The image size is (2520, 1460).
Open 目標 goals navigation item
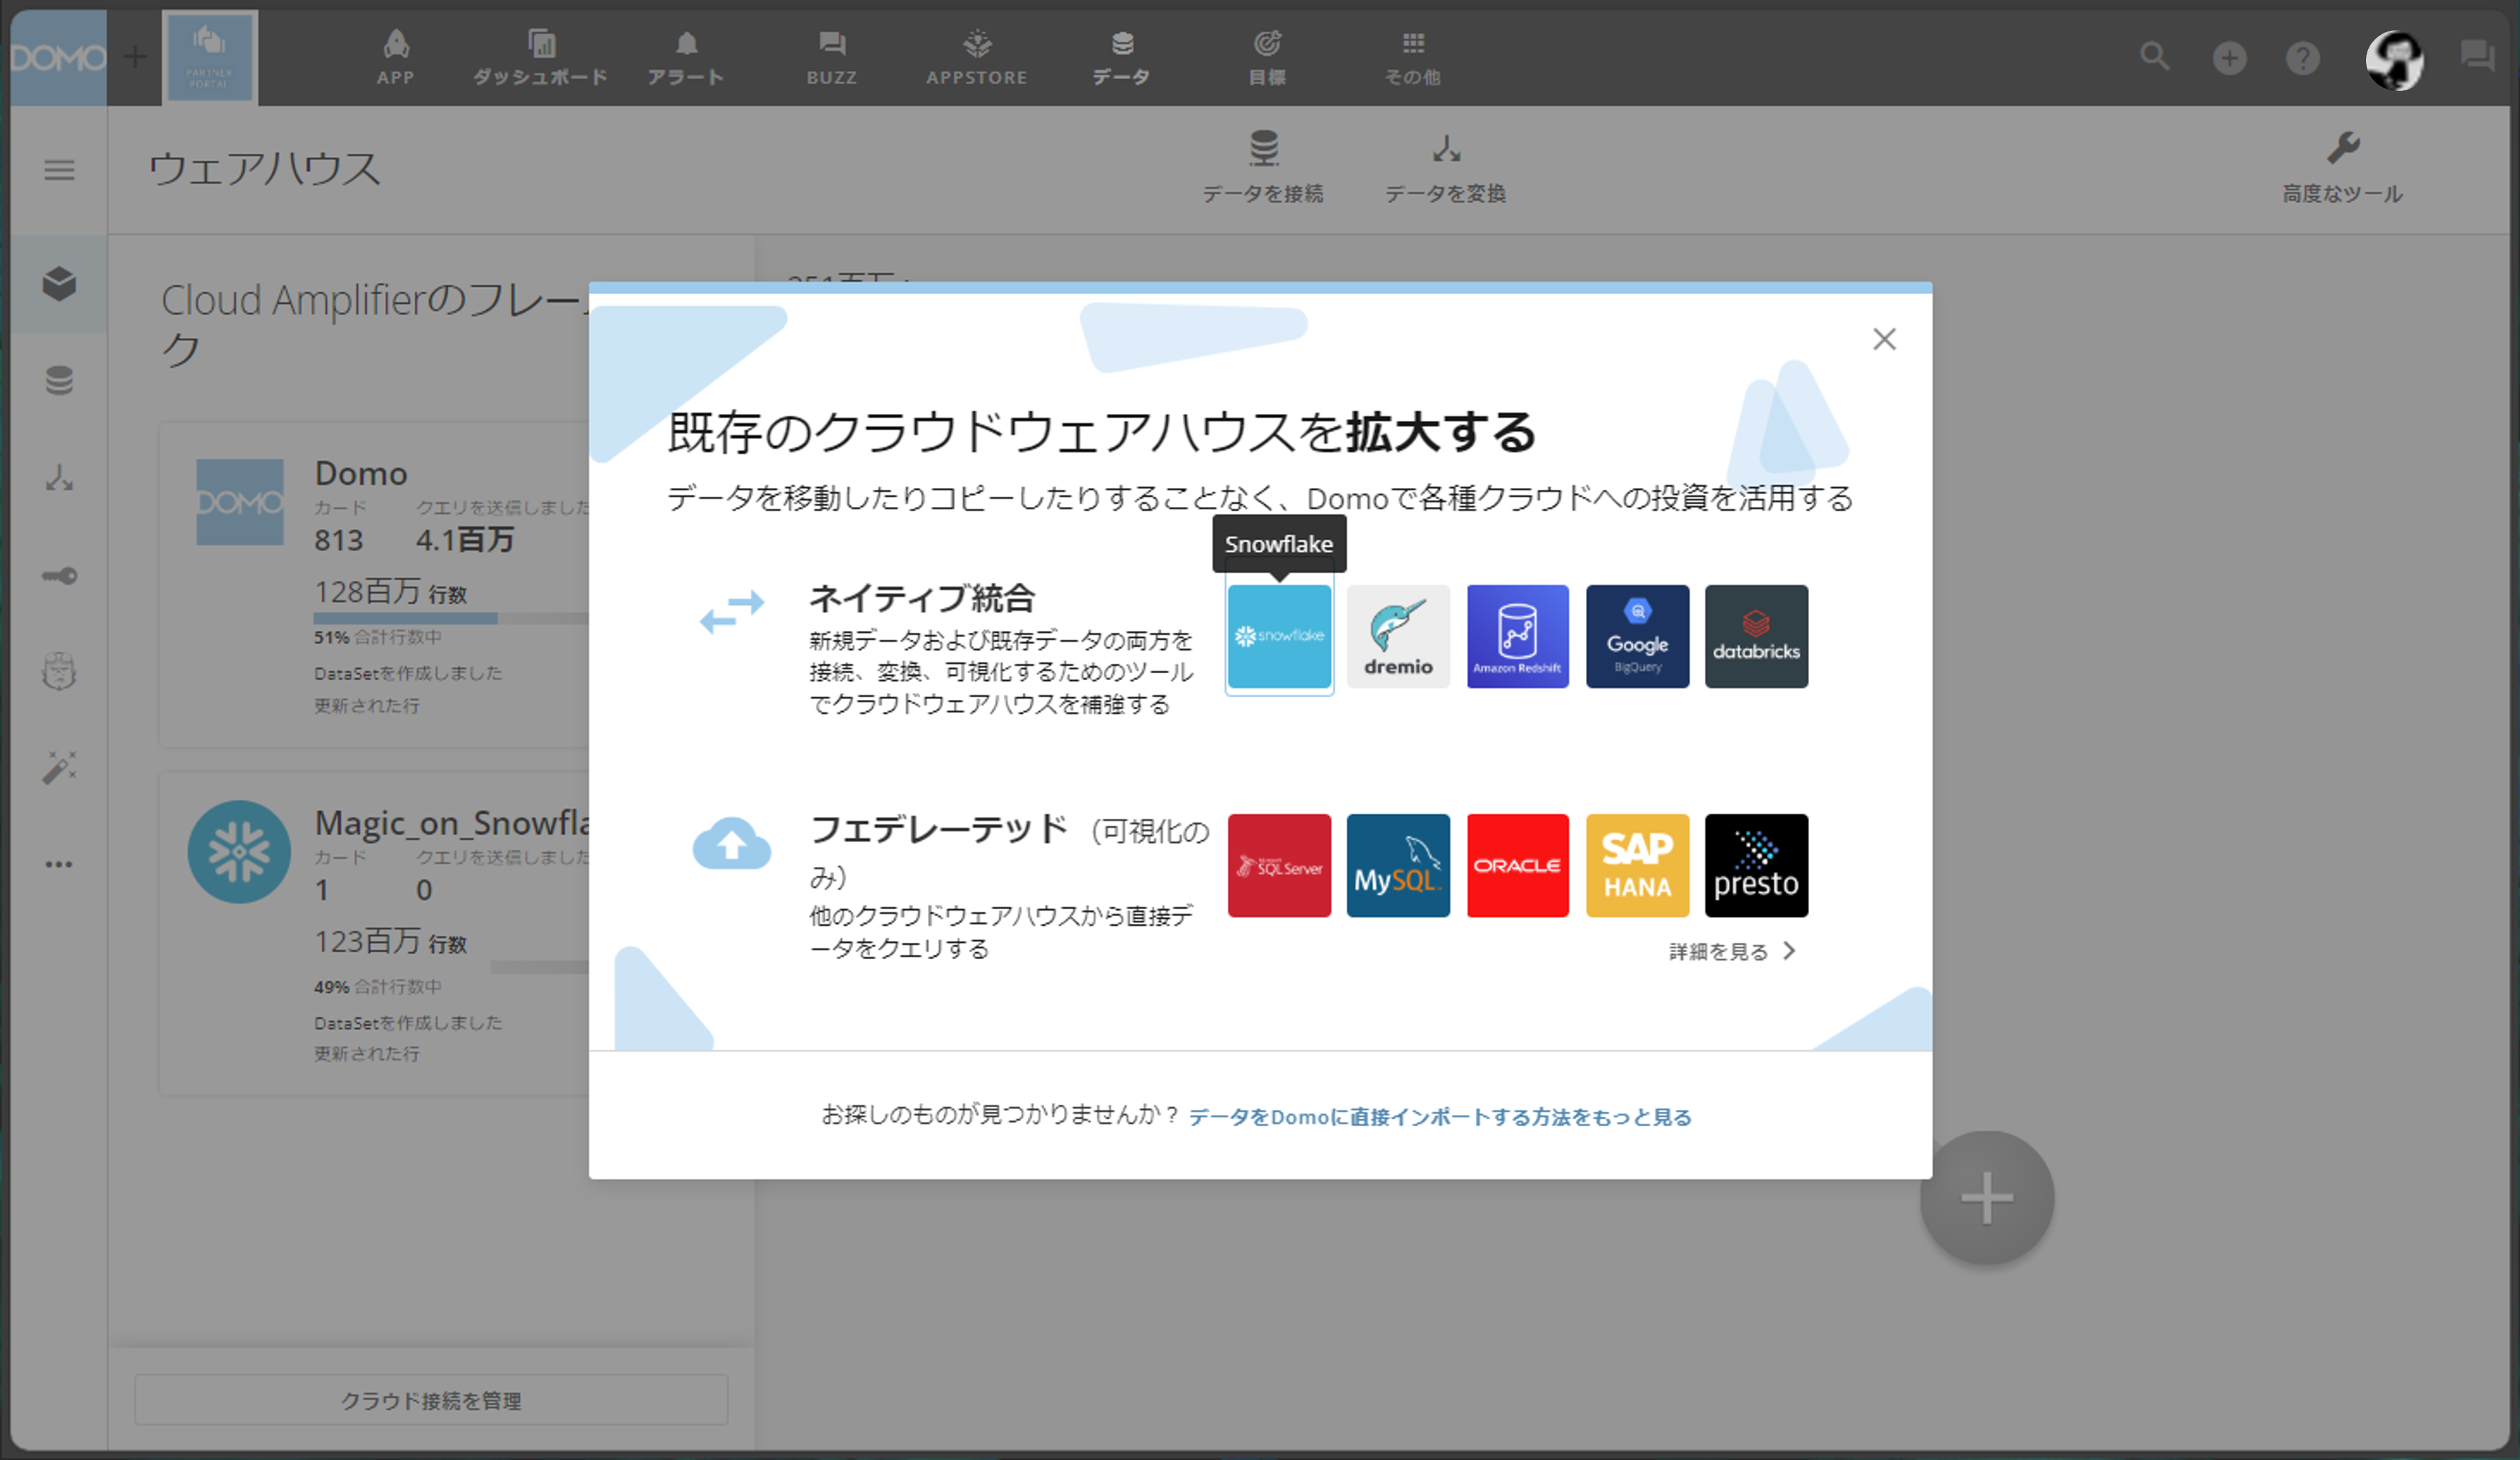coord(1267,57)
